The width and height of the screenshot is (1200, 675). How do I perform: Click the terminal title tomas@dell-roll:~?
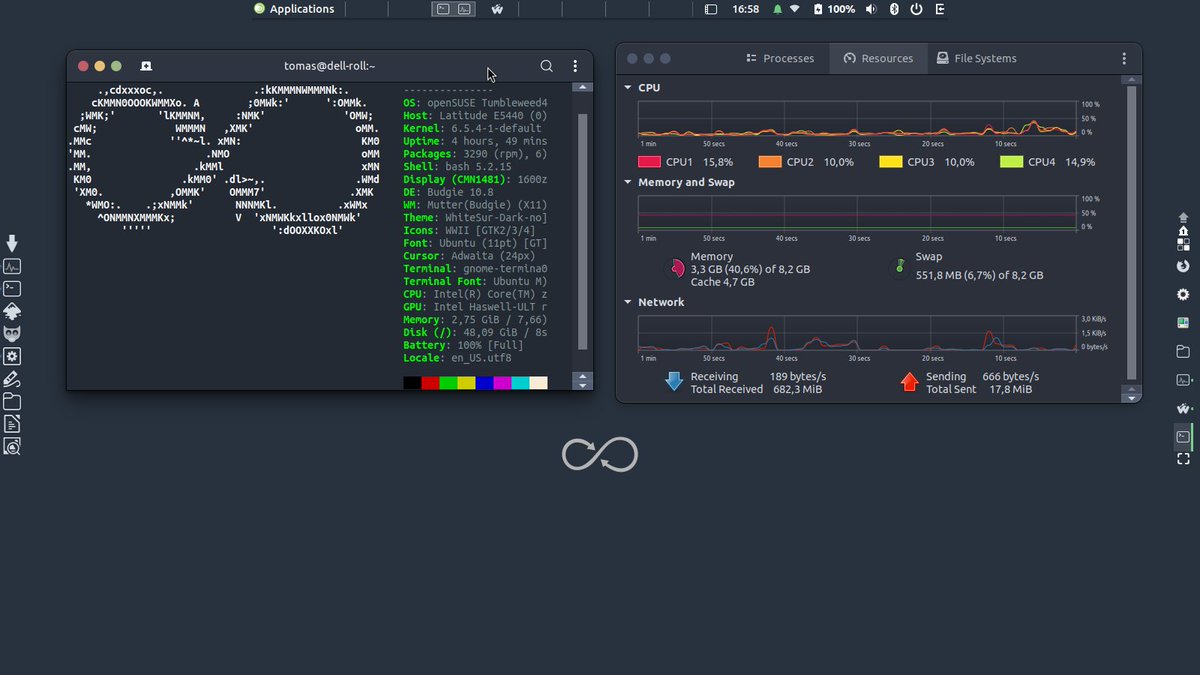tap(330, 66)
